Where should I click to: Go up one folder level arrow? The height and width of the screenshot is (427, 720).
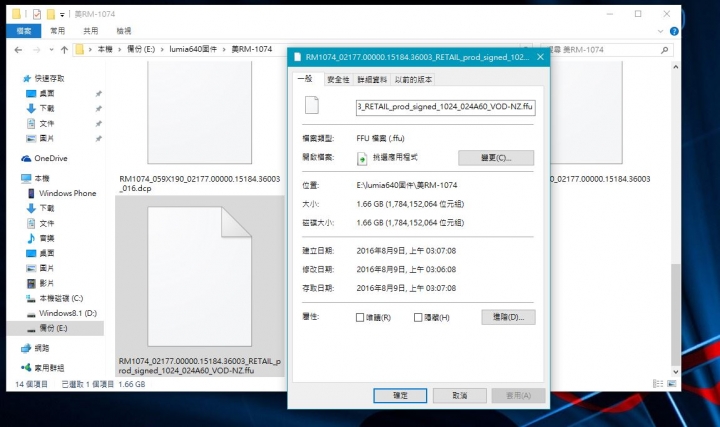(64, 50)
